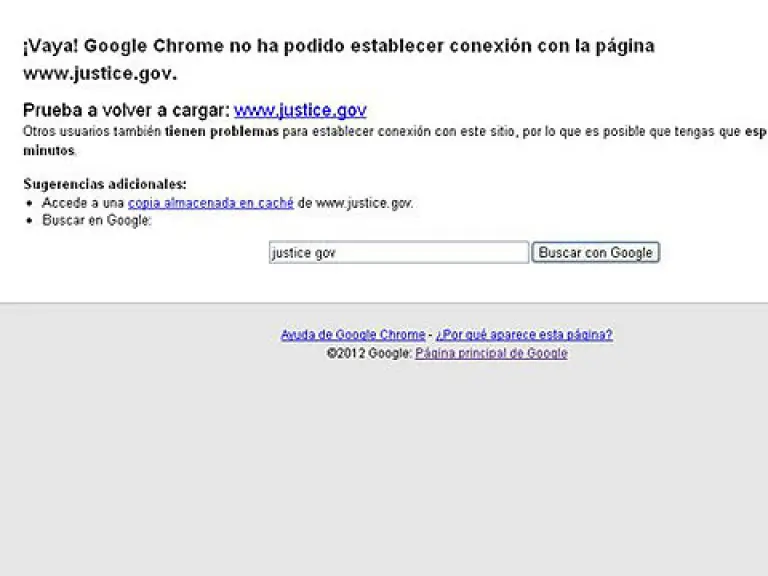
Task: Click "de www.justice.gov." text after the cache link
Action: 355,202
